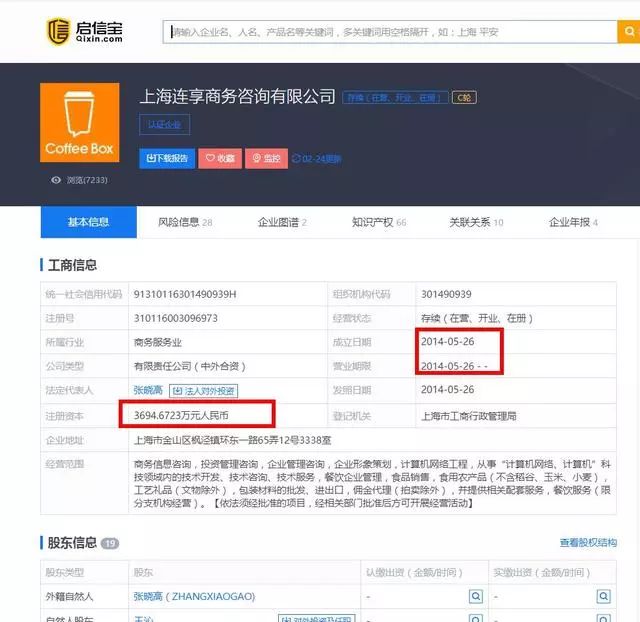Image resolution: width=640 pixels, height=622 pixels.
Task: Click credit code 91310116301490939H
Action: click(x=185, y=294)
